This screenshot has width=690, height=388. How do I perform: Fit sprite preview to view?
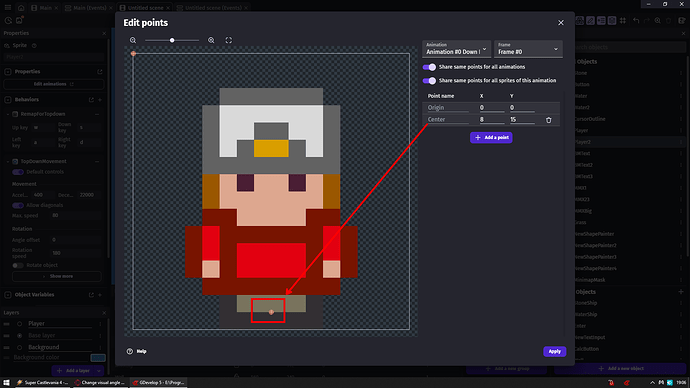coord(229,40)
